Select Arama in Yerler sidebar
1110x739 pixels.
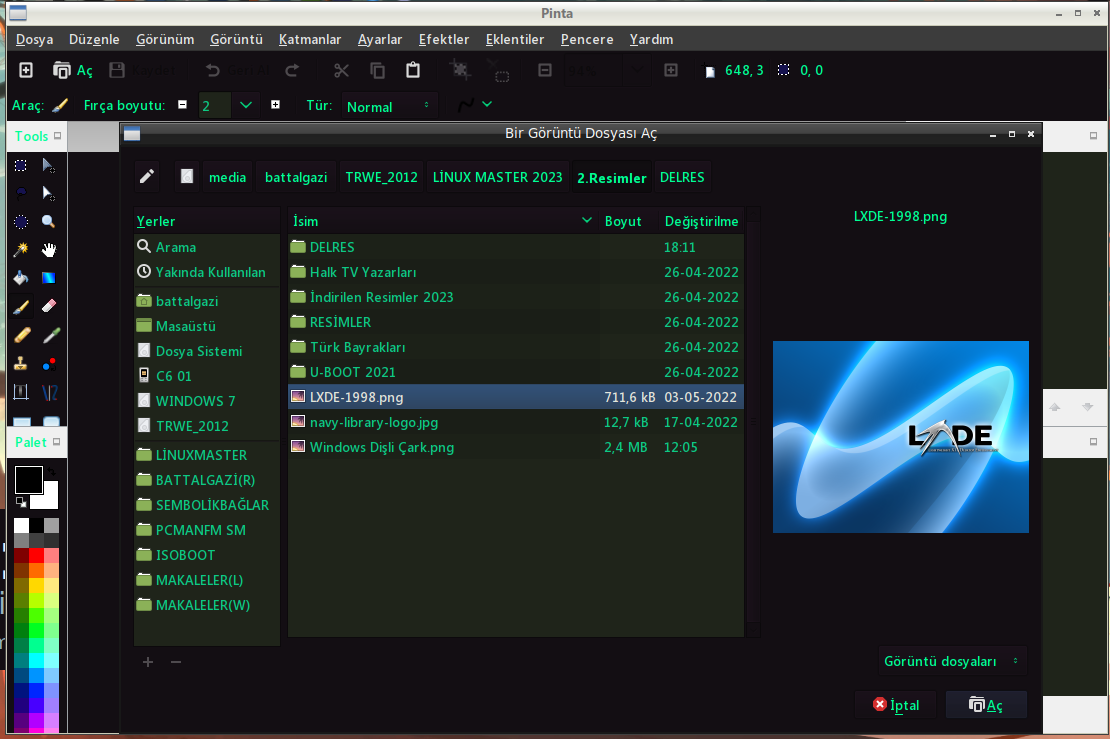point(207,247)
